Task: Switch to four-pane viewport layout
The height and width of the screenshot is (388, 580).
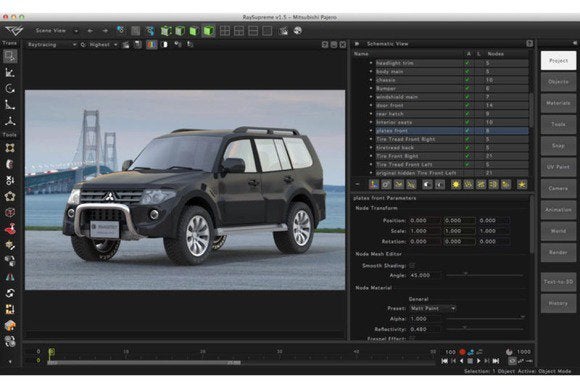Action: 225,31
